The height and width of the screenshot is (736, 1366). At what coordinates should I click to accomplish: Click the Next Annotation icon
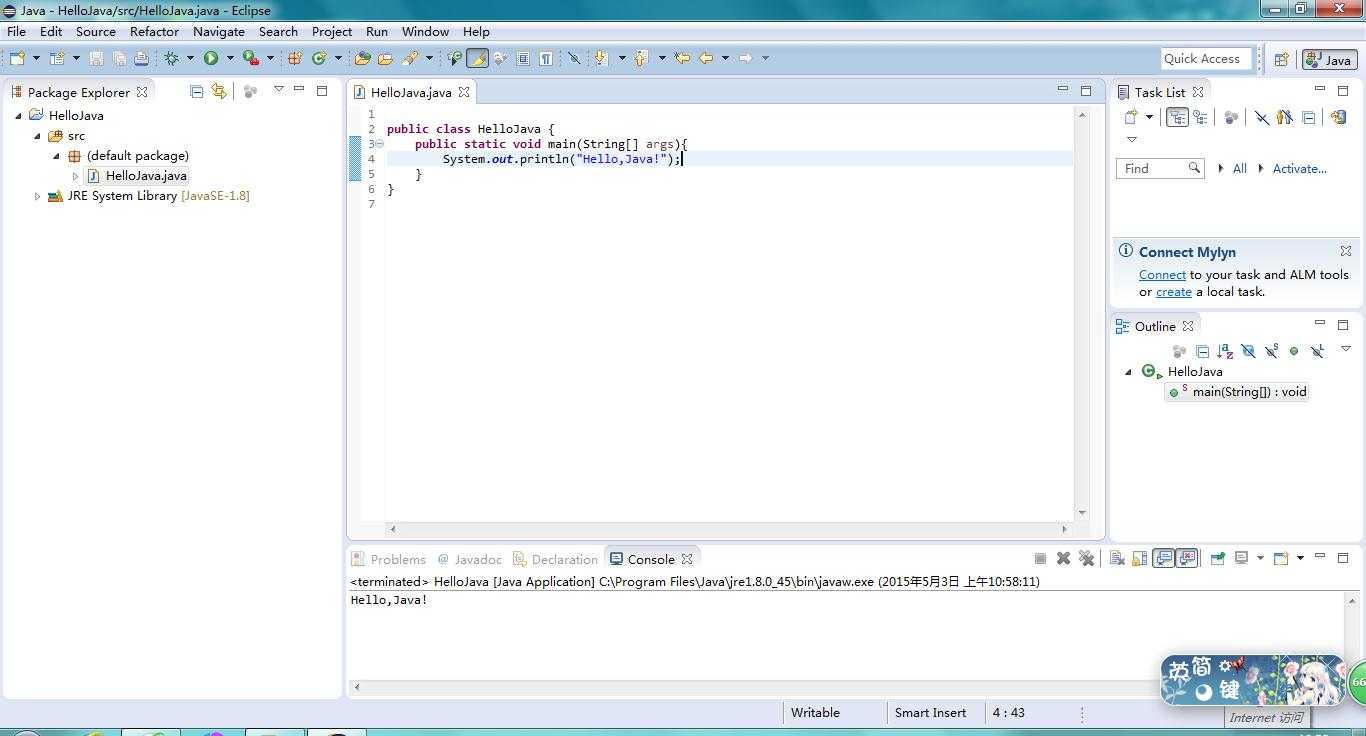click(x=601, y=59)
